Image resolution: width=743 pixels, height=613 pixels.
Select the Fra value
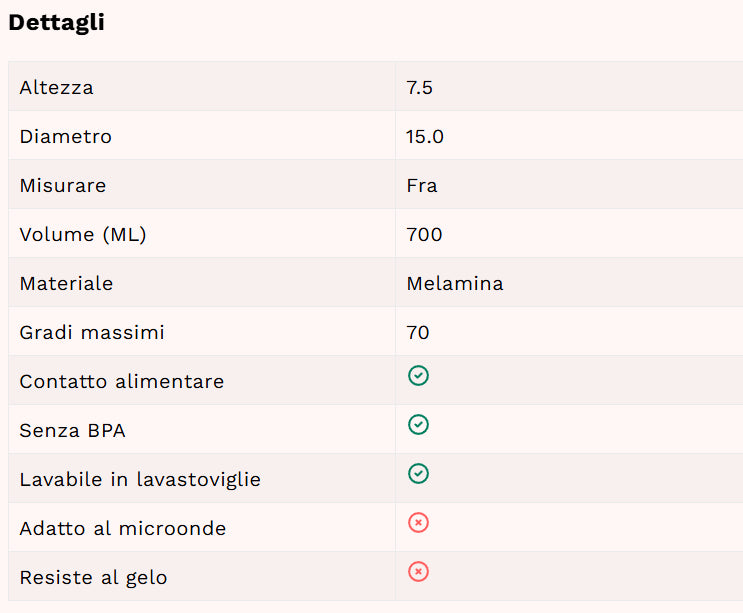pyautogui.click(x=422, y=185)
